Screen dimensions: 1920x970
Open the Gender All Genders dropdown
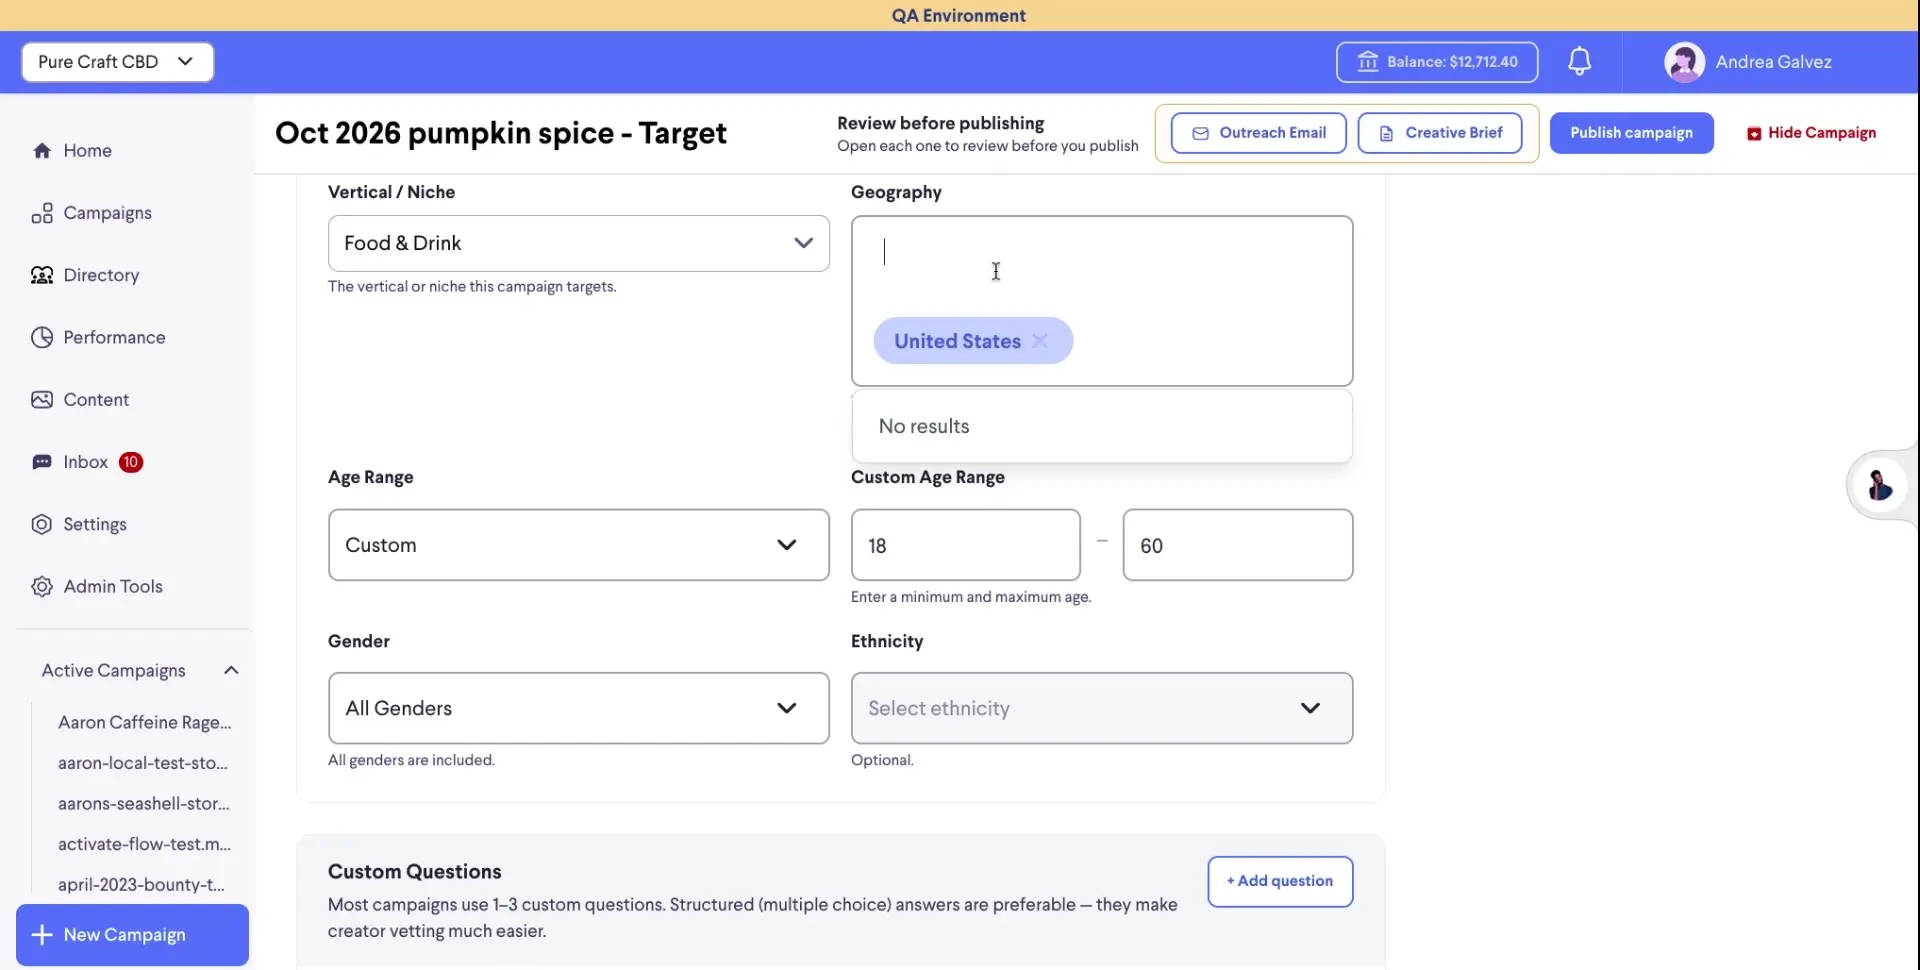578,708
